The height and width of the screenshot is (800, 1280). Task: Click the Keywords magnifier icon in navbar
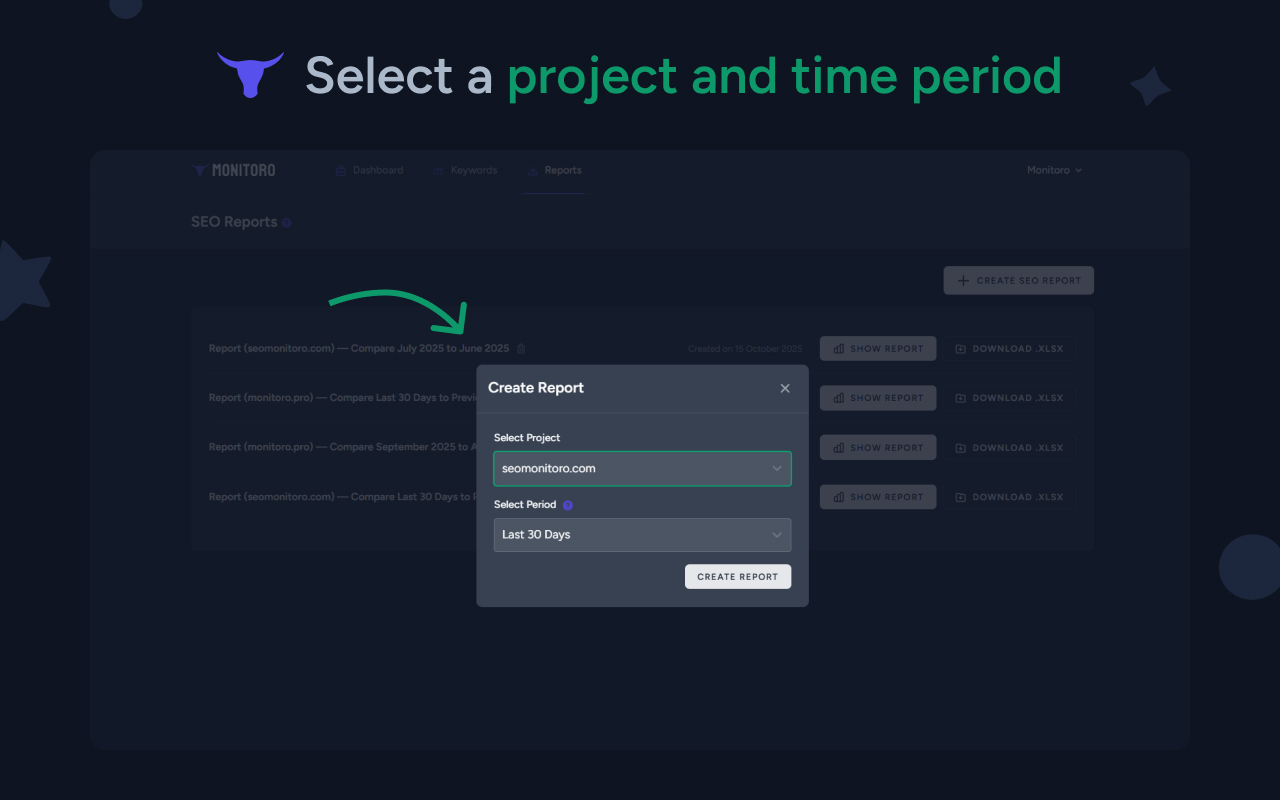click(437, 170)
